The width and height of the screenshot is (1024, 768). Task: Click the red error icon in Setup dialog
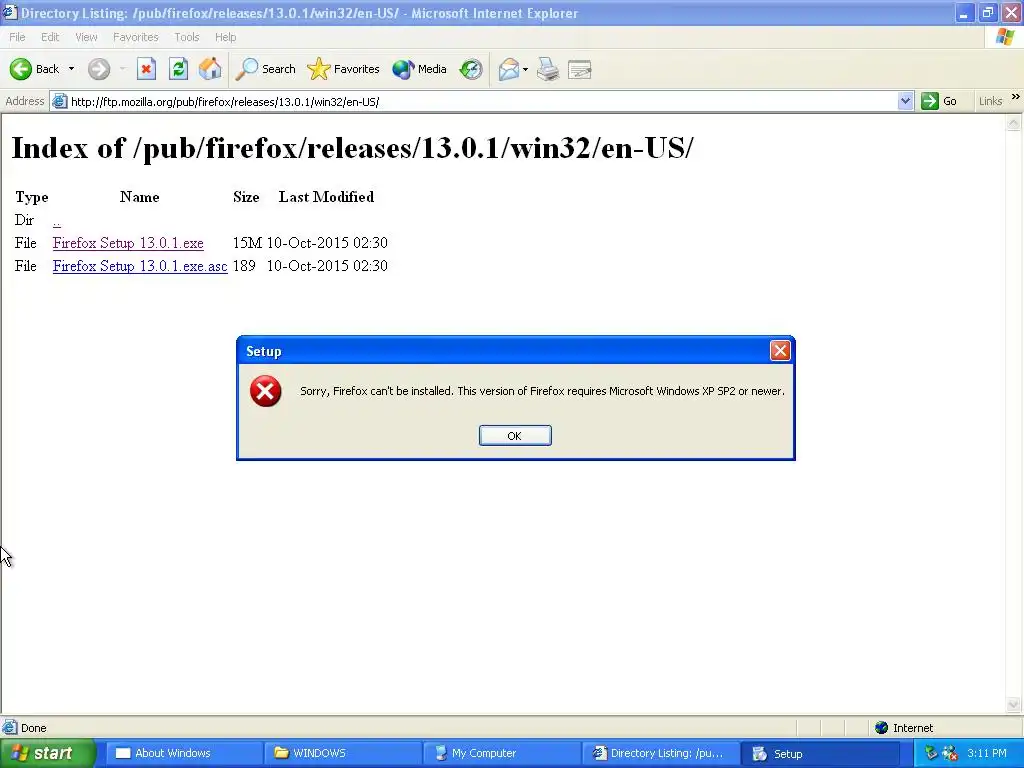click(x=266, y=391)
